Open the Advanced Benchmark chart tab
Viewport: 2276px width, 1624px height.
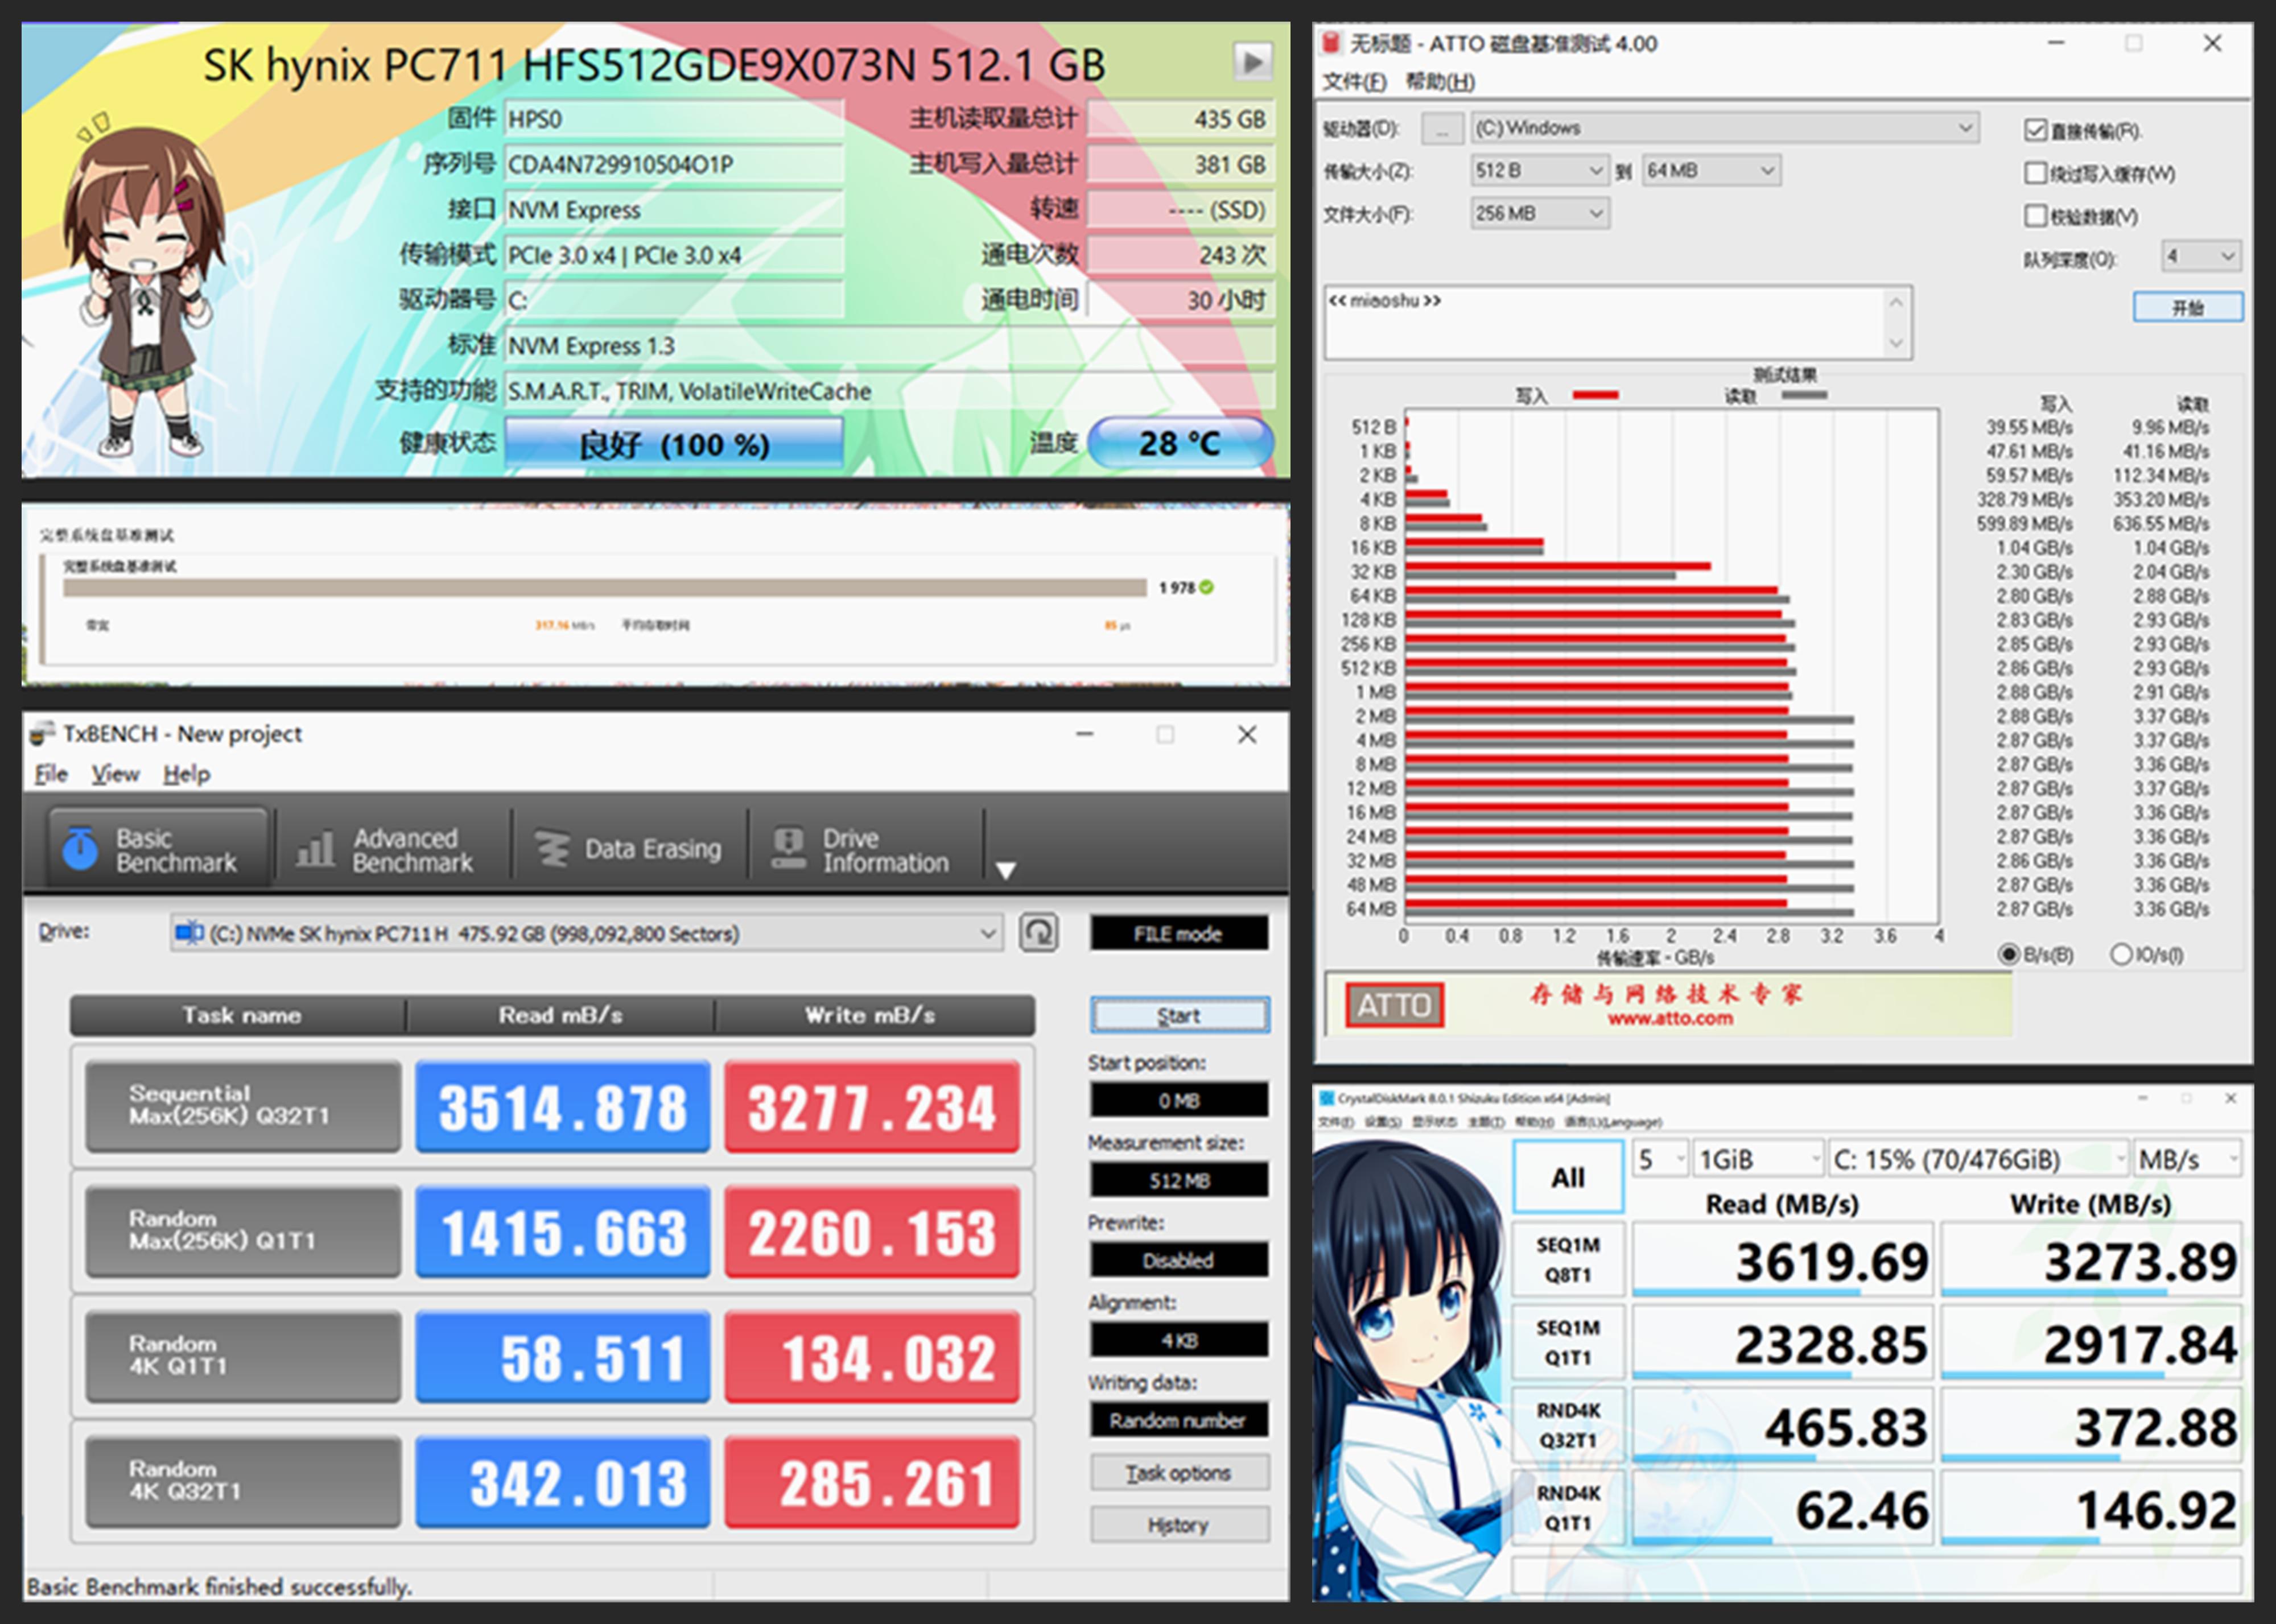(390, 850)
